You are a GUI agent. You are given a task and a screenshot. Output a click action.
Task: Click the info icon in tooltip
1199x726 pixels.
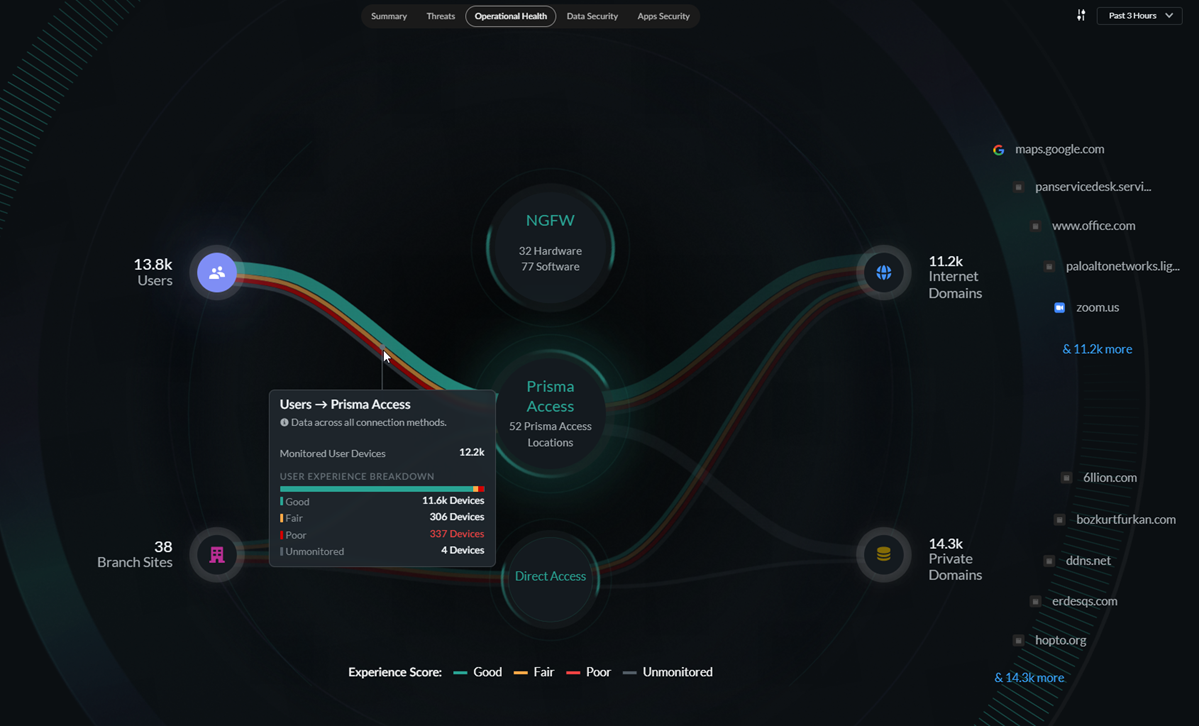click(x=284, y=422)
